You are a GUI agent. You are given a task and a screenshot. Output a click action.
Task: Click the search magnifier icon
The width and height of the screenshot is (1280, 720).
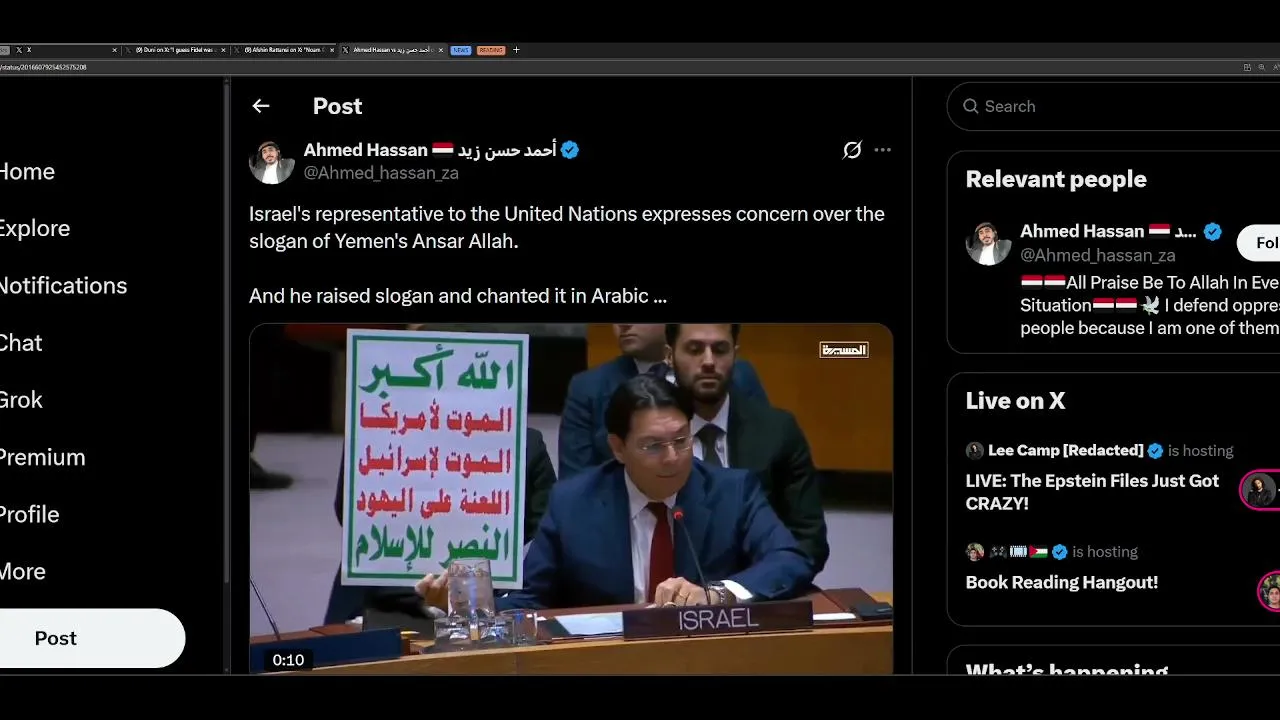[x=970, y=106]
